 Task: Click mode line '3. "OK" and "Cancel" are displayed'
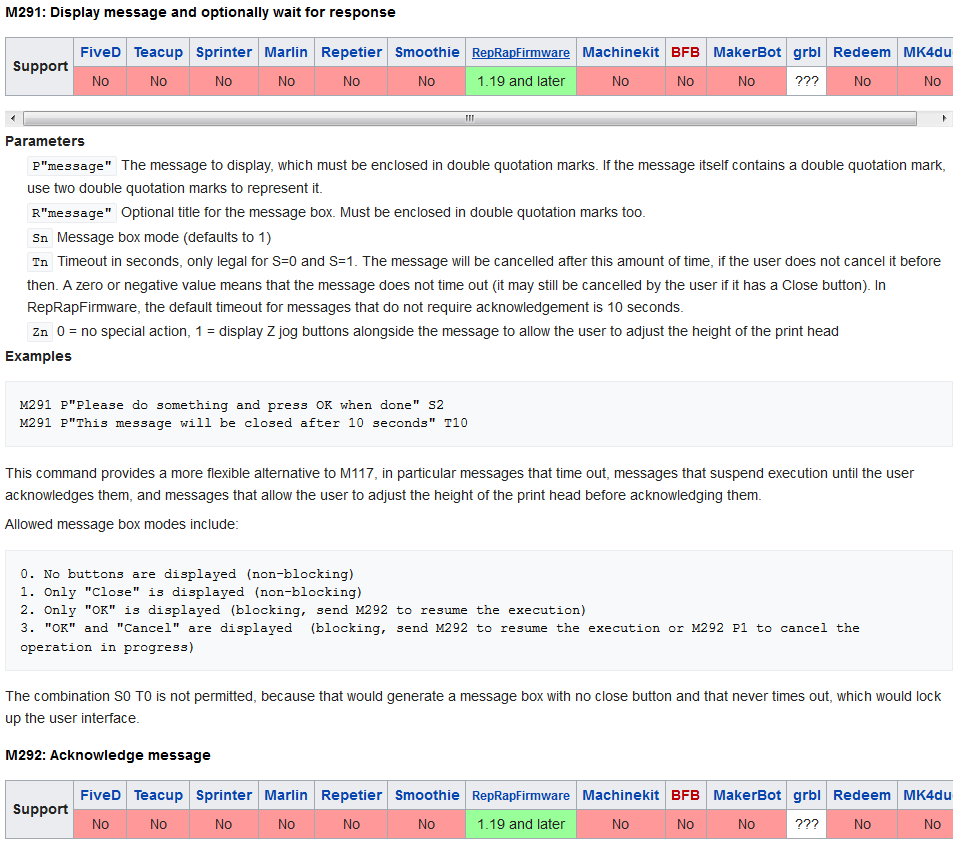(439, 637)
